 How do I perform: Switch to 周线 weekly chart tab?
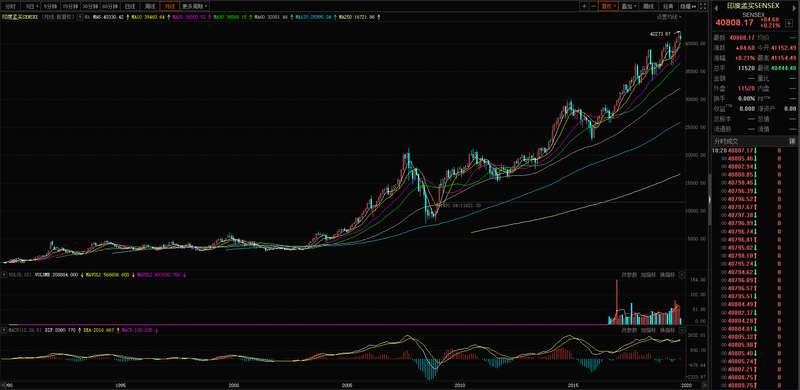pos(150,6)
